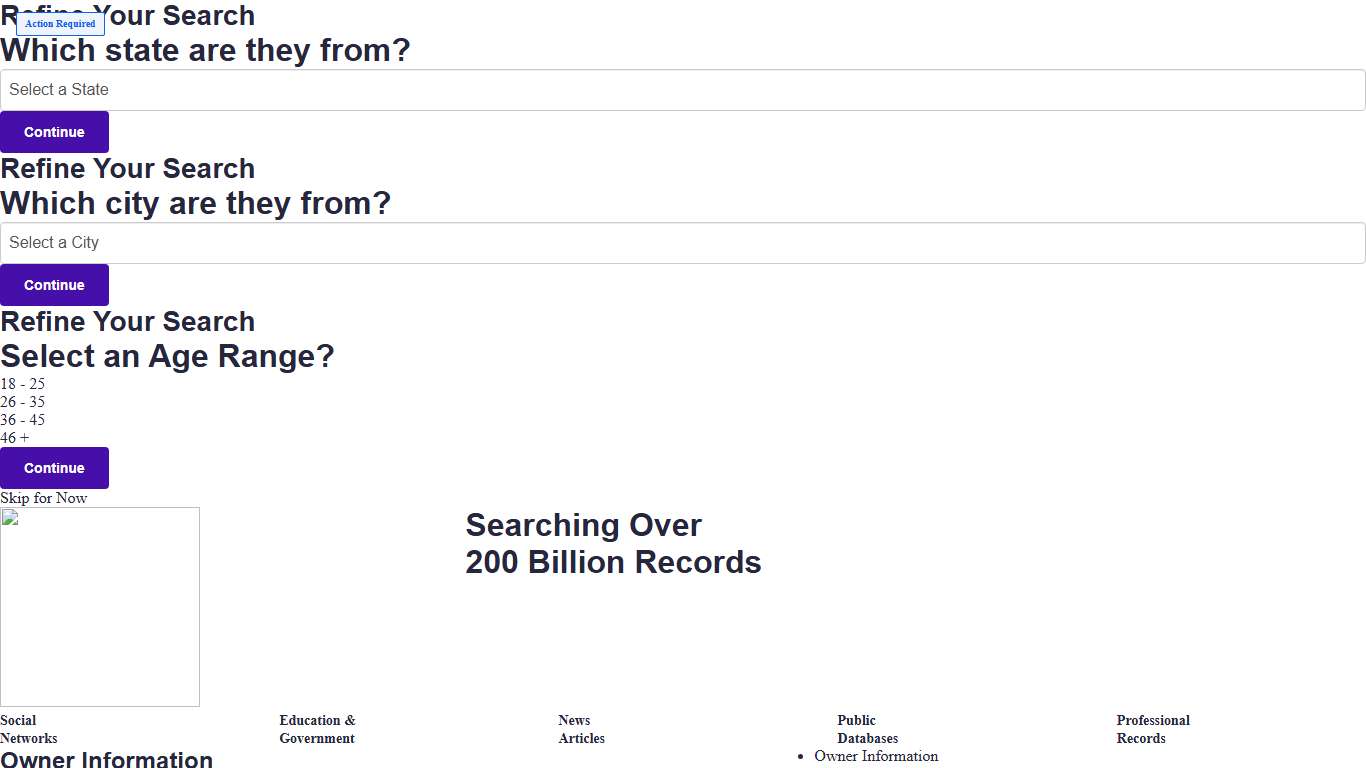The width and height of the screenshot is (1366, 768).
Task: Select the 46 + age range
Action: pyautogui.click(x=15, y=438)
